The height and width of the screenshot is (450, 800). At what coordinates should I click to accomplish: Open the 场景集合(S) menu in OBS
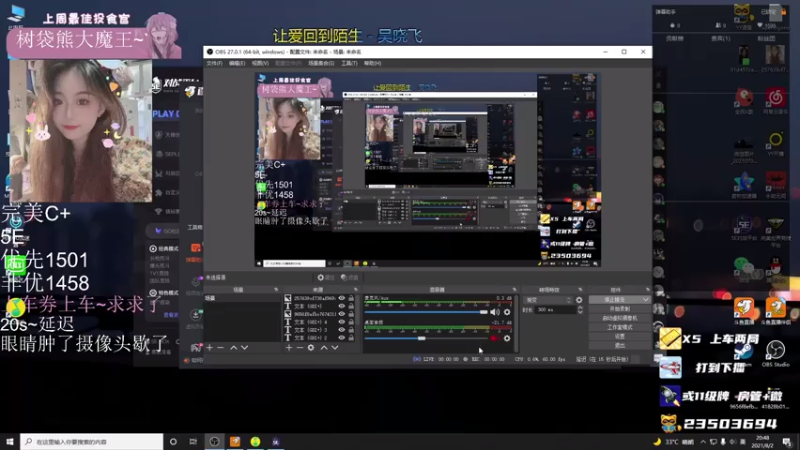(321, 63)
